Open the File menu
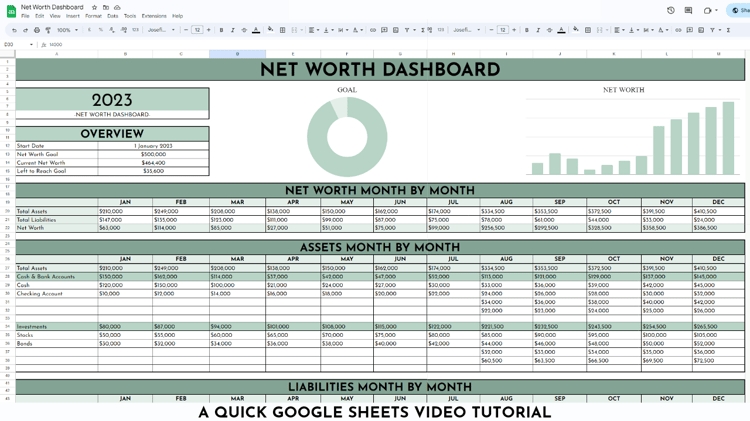Viewport: 750px width, 421px height. (25, 16)
